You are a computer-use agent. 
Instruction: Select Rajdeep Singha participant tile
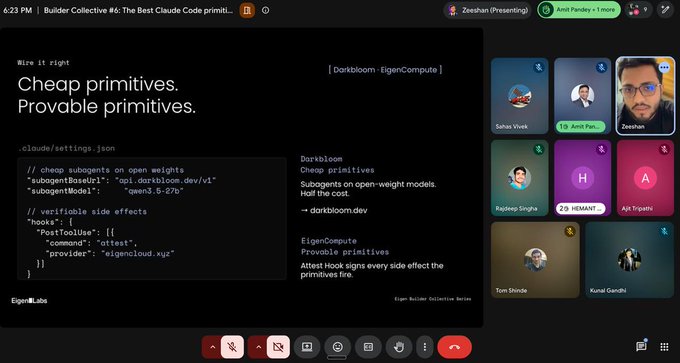click(x=520, y=178)
